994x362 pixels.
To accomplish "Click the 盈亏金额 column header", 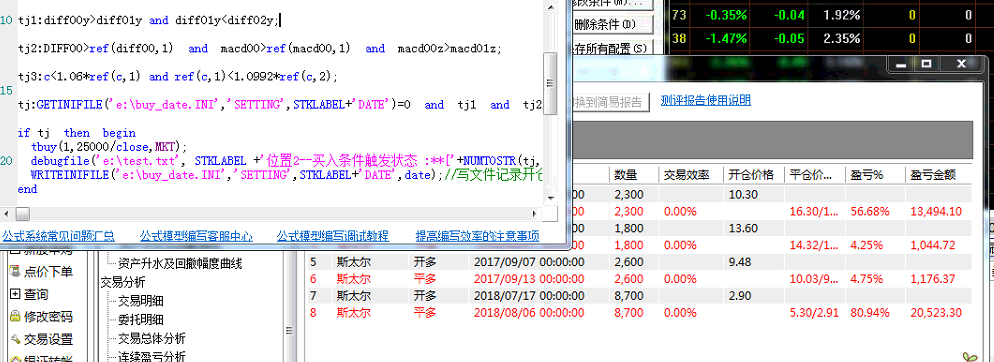I will click(x=937, y=175).
